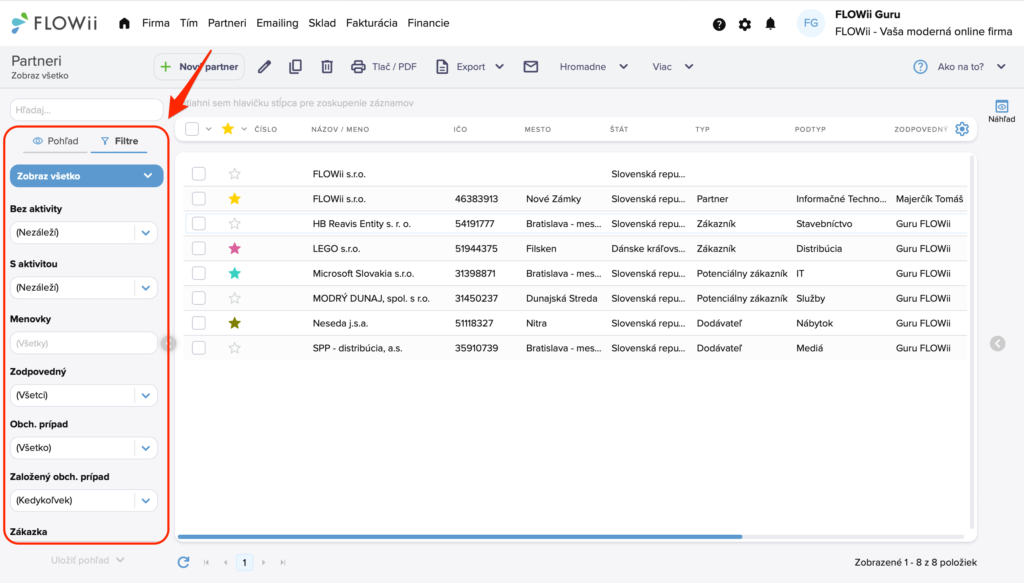The width and height of the screenshot is (1024, 583).
Task: Go to next page arrow
Action: (264, 562)
